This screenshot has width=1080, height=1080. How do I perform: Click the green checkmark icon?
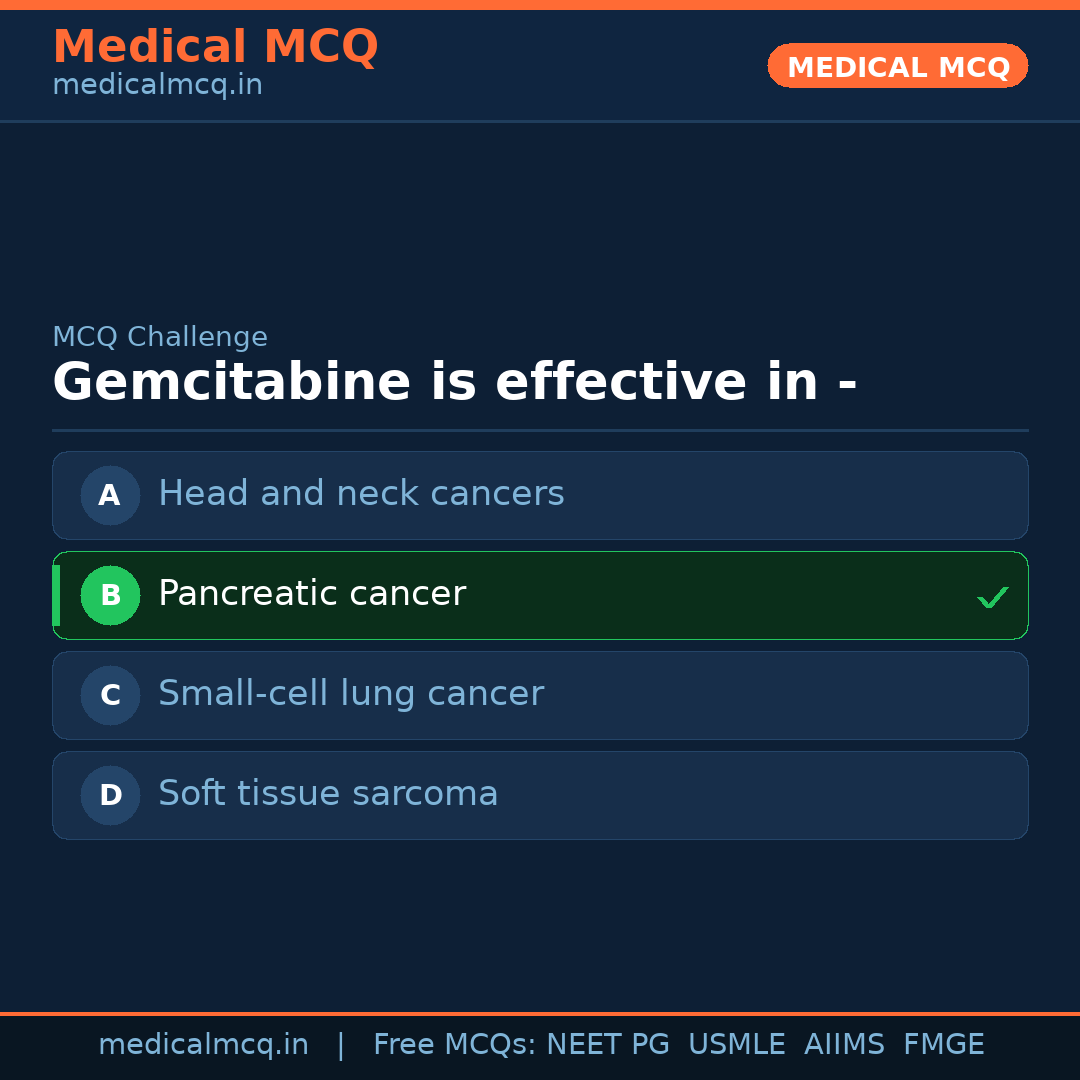click(x=992, y=598)
